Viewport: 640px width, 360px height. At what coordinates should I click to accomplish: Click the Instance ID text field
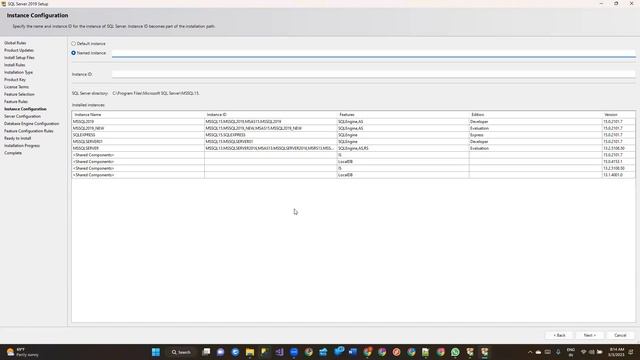pos(373,74)
